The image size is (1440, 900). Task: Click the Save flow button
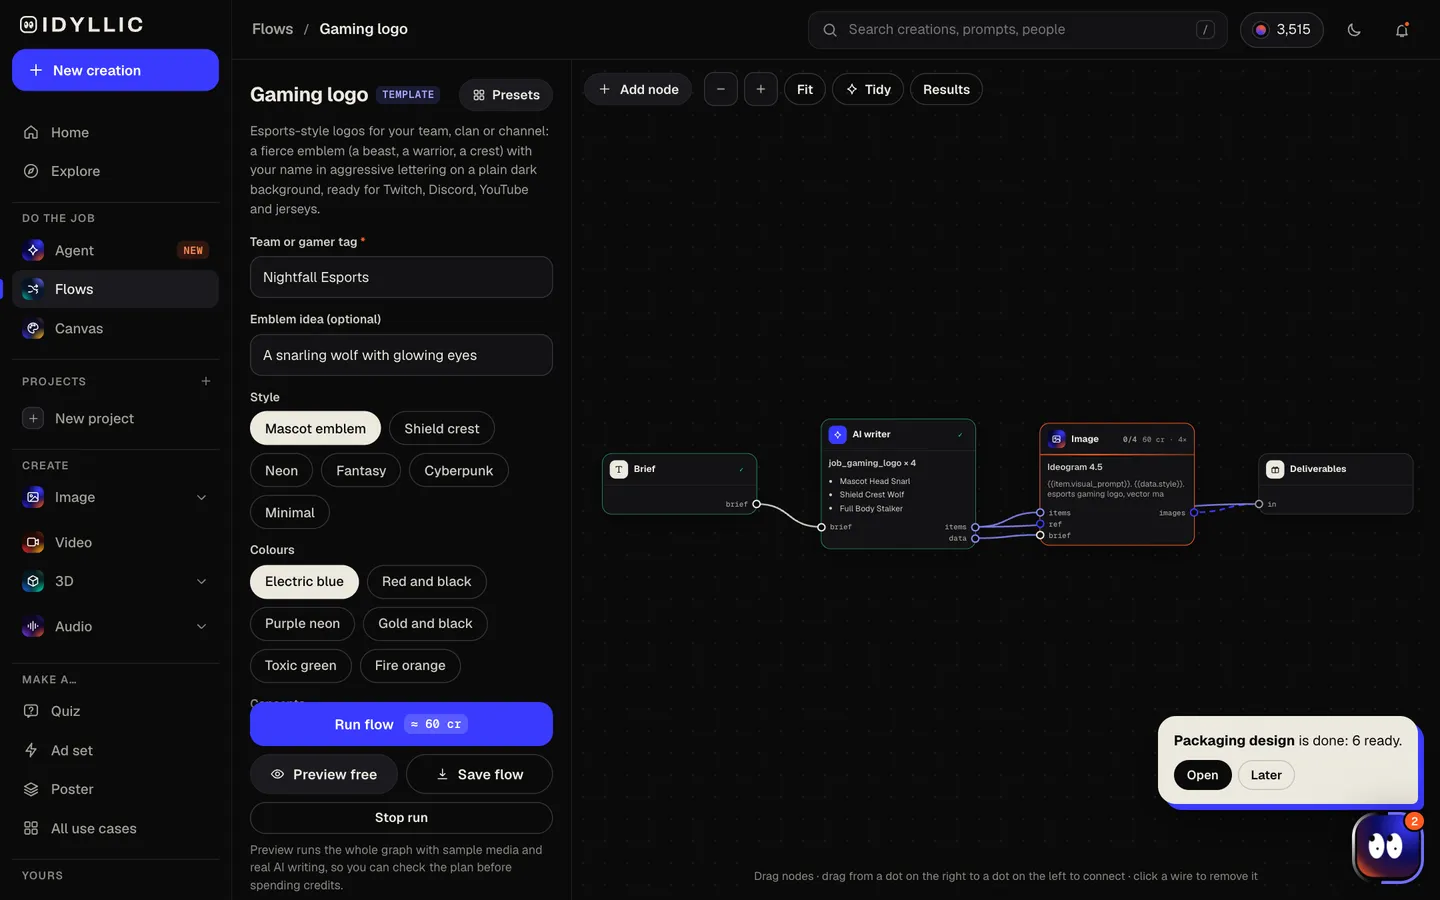(x=479, y=774)
